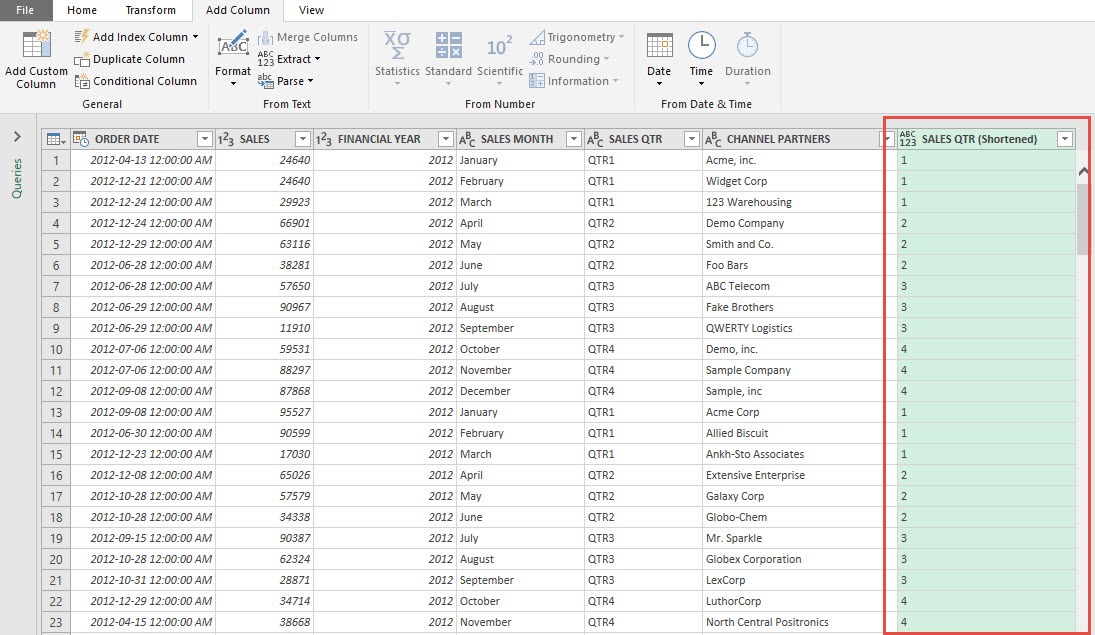Click the Duration stopwatch icon
Image resolution: width=1095 pixels, height=635 pixels.
pos(747,45)
